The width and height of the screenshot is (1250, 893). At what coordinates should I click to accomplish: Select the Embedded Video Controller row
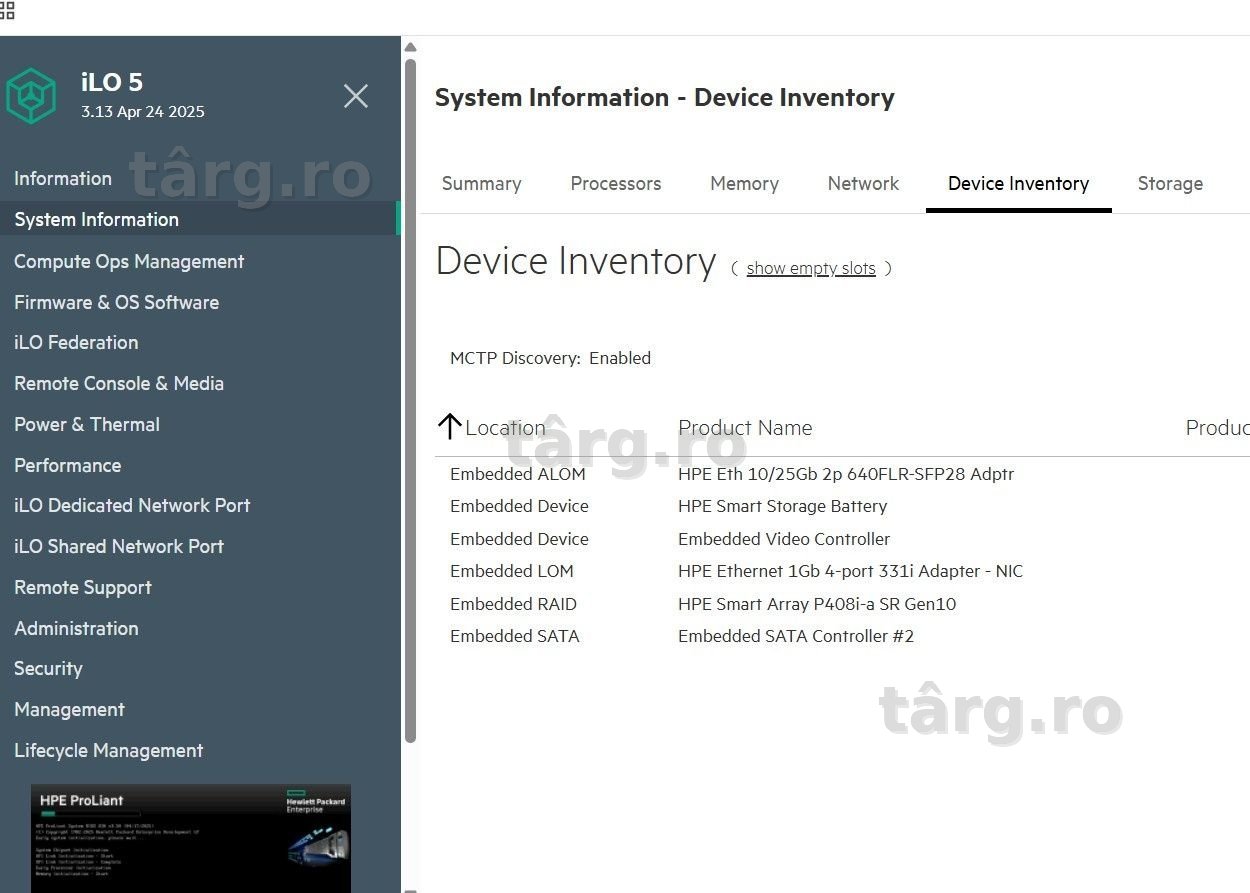(784, 539)
